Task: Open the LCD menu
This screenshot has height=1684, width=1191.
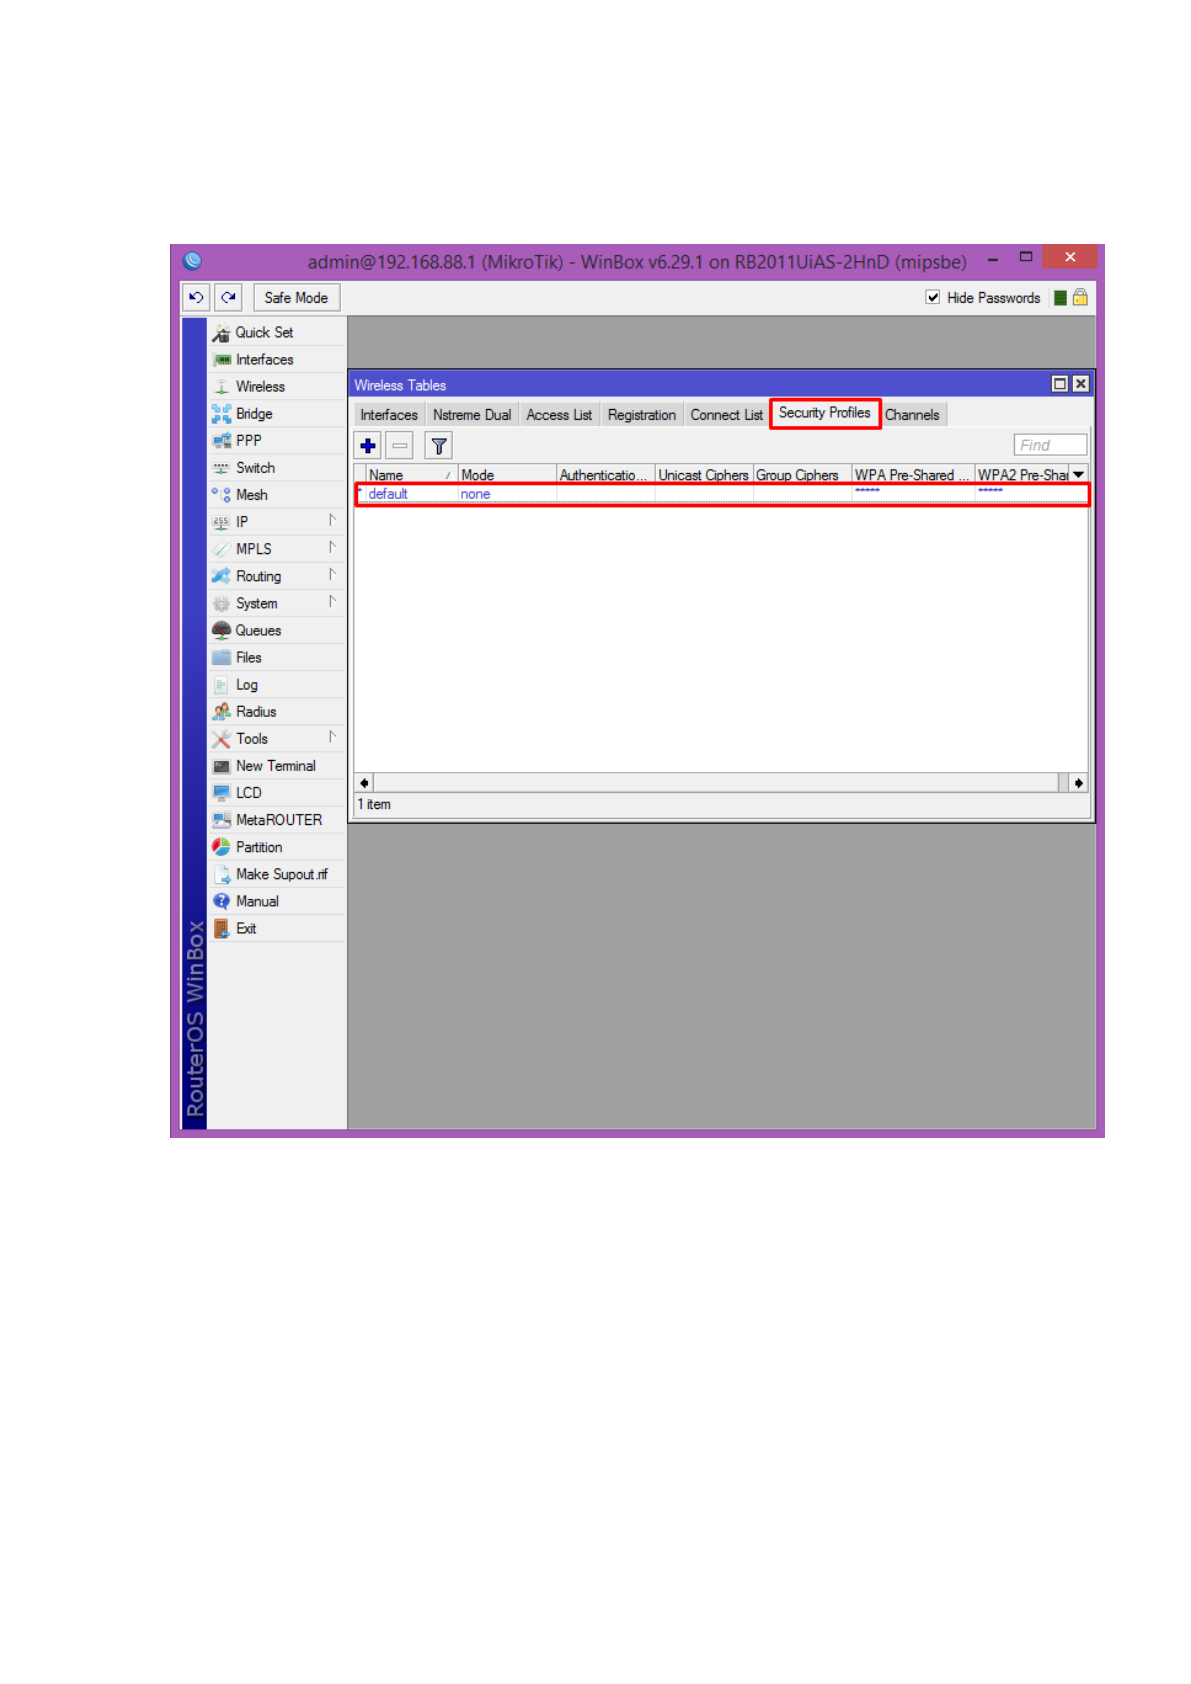Action: point(276,793)
